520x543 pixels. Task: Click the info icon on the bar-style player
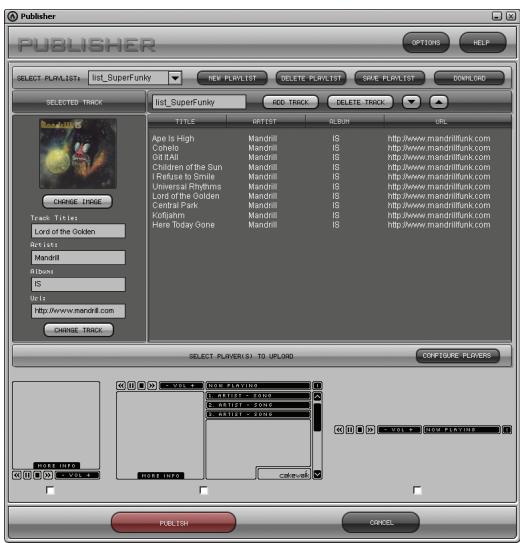[507, 430]
